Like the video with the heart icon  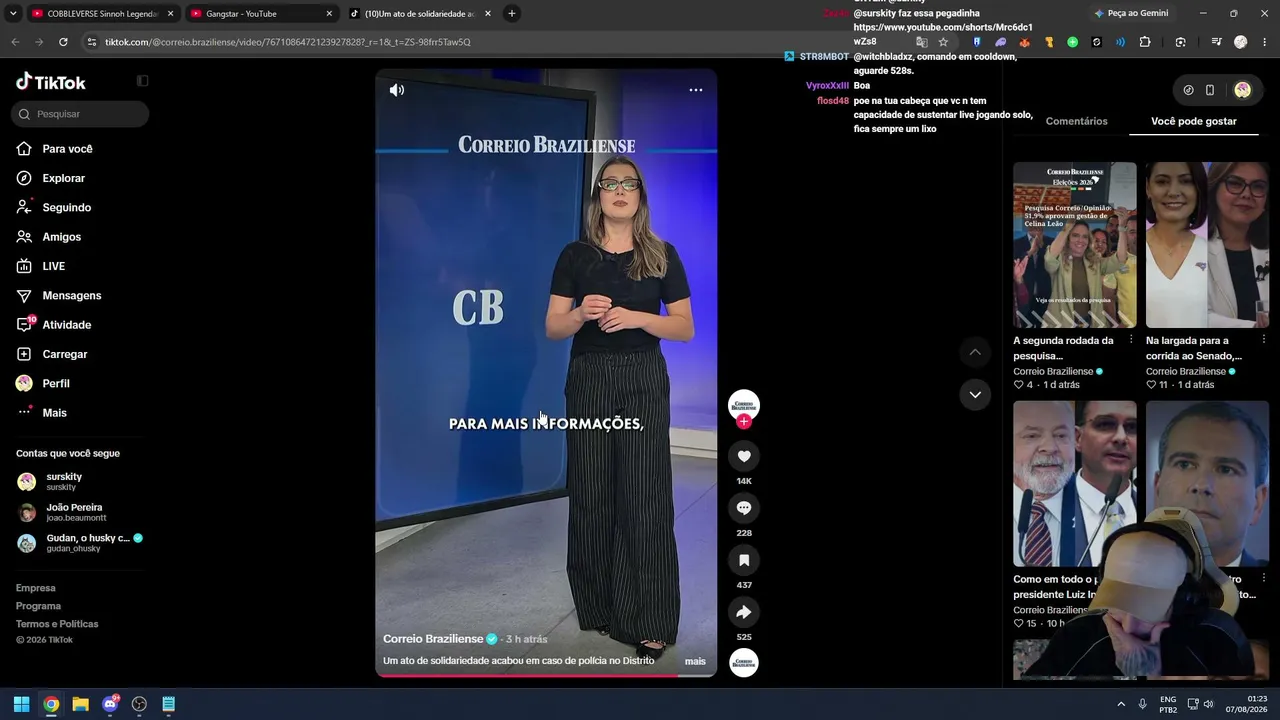click(x=744, y=456)
